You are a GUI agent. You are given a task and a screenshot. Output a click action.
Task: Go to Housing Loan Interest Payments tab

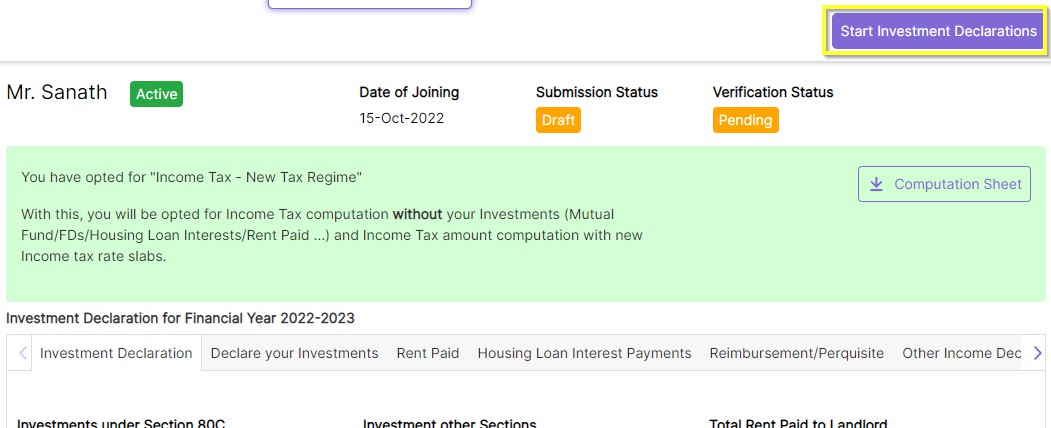tap(584, 353)
